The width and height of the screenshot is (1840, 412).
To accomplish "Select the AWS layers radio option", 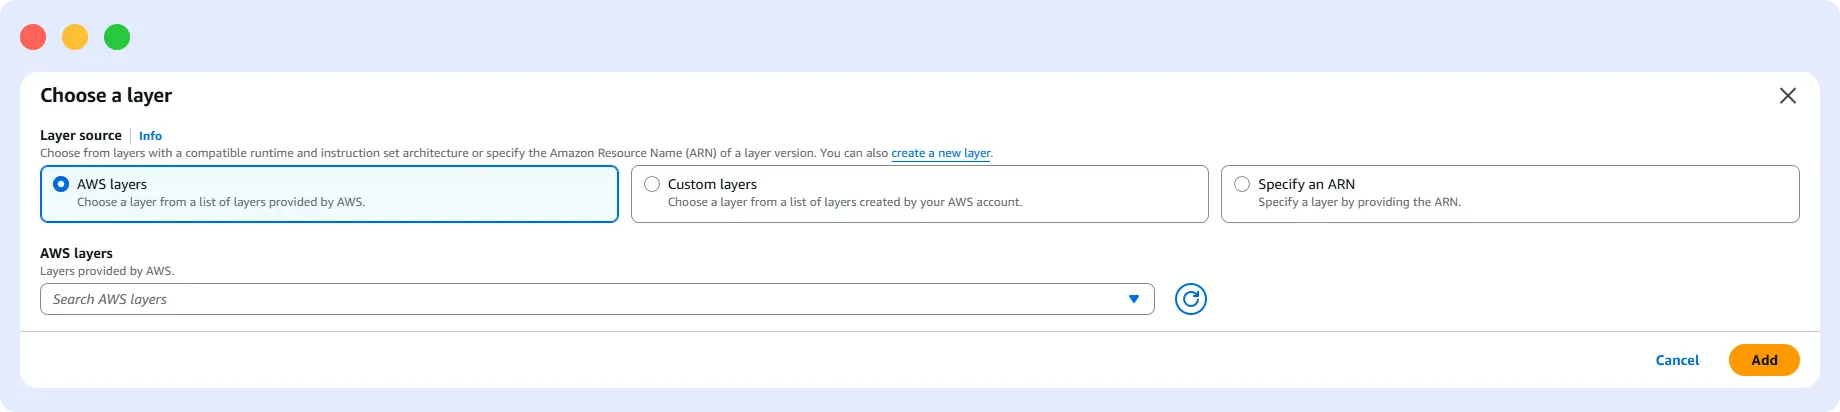I will pyautogui.click(x=61, y=184).
